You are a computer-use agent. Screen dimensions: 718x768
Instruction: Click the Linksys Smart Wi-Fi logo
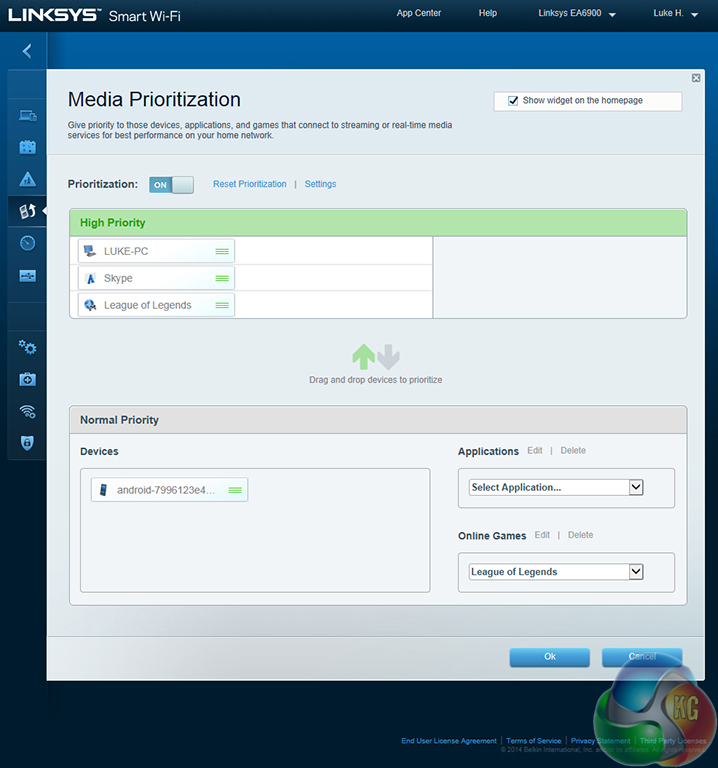point(95,15)
